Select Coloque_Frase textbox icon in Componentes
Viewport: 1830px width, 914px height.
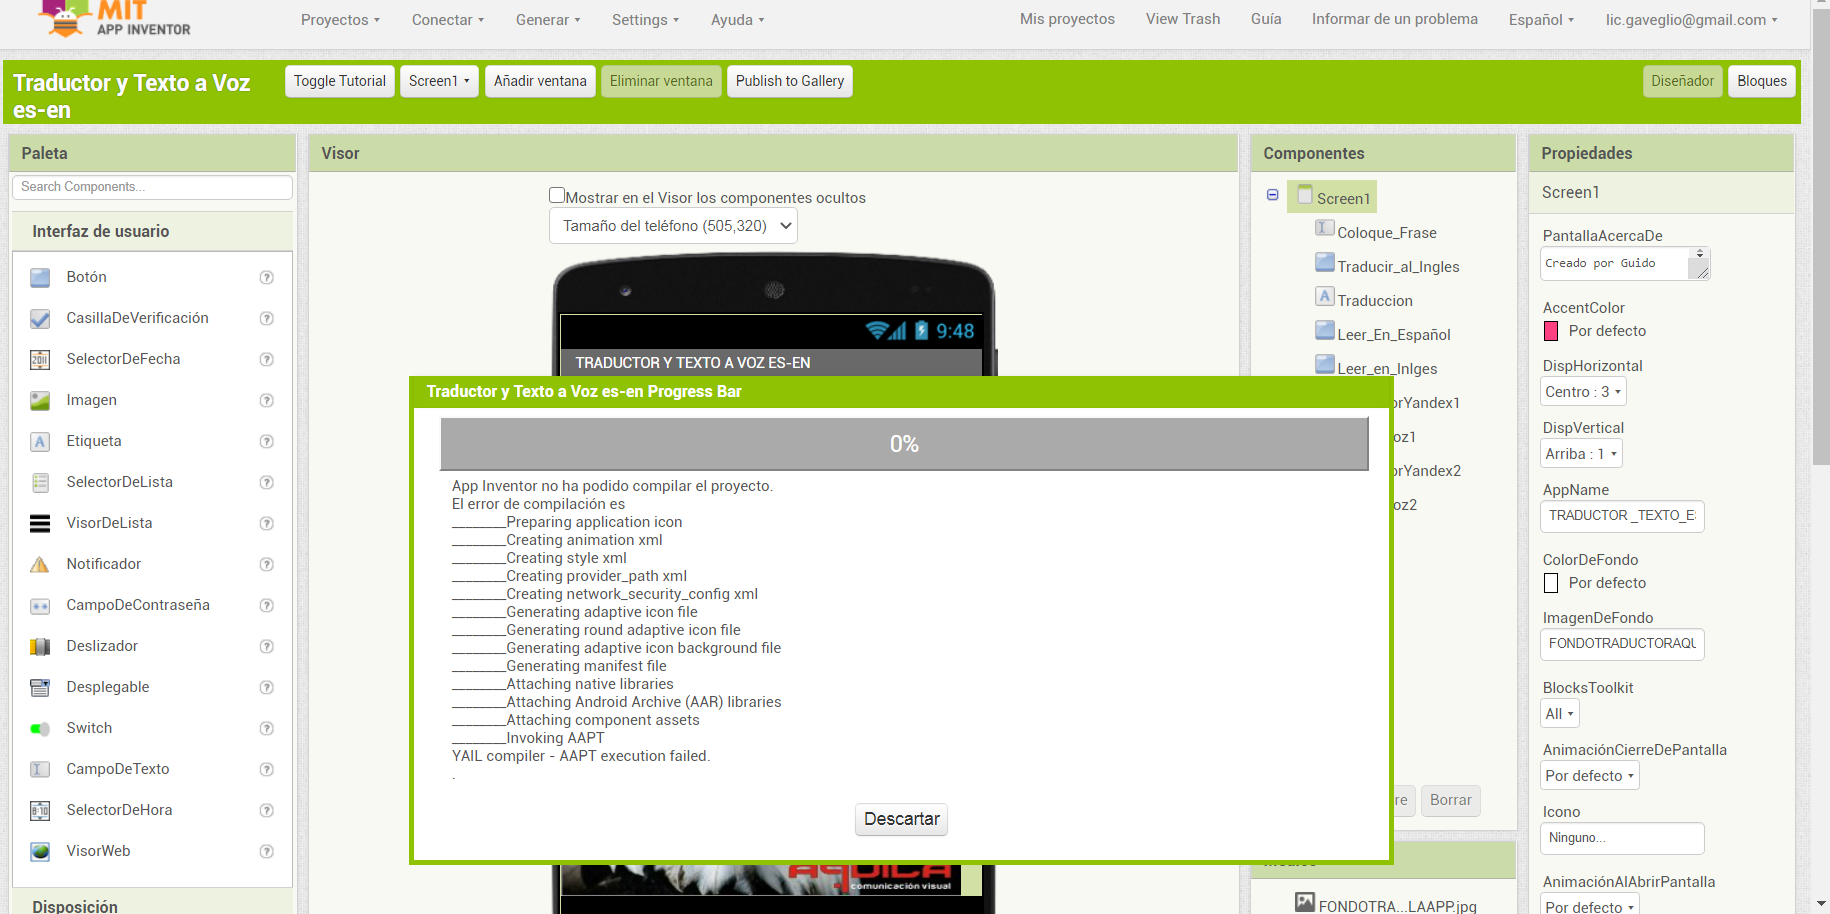click(1325, 228)
